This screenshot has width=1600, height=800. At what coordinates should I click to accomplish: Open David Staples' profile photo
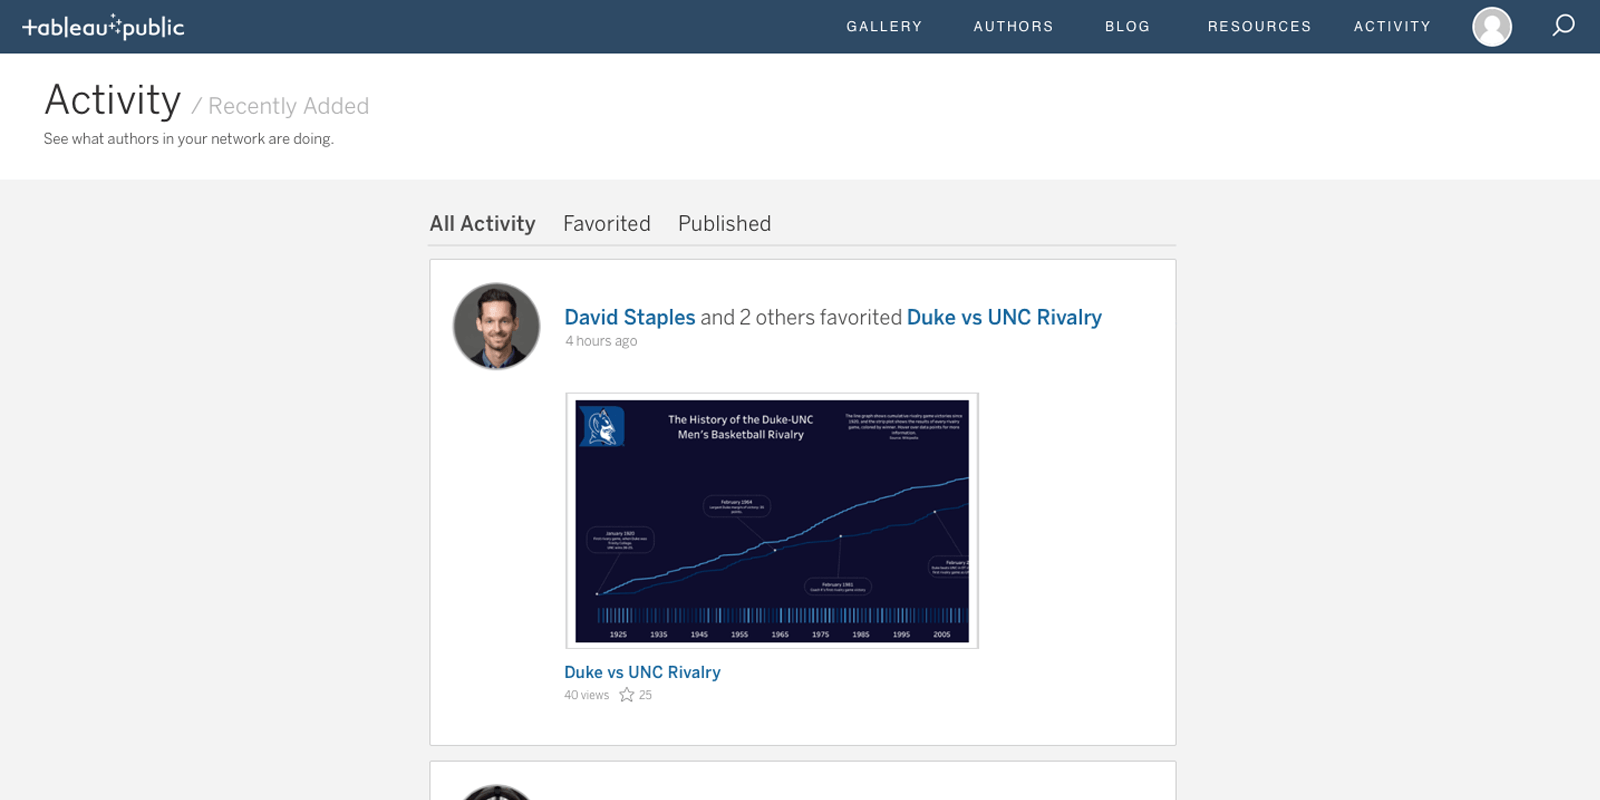coord(496,326)
